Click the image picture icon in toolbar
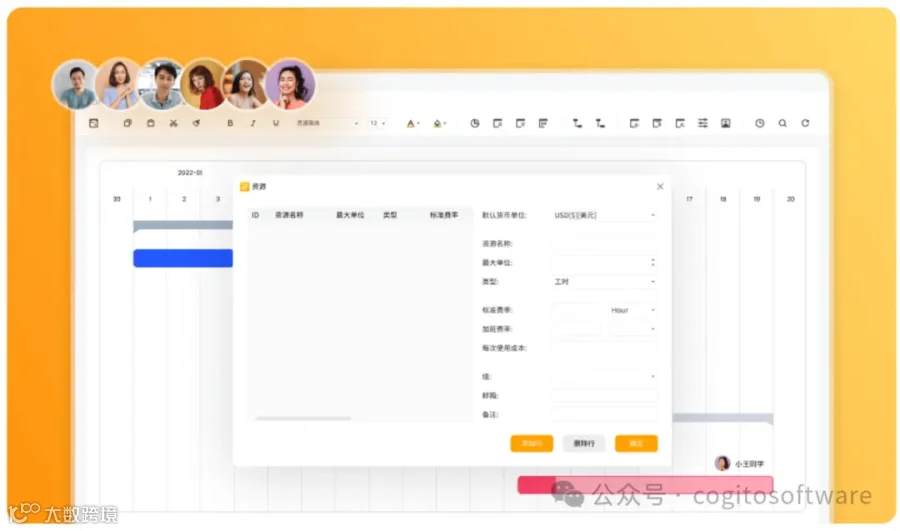Viewport: 900px width, 531px height. click(x=726, y=123)
